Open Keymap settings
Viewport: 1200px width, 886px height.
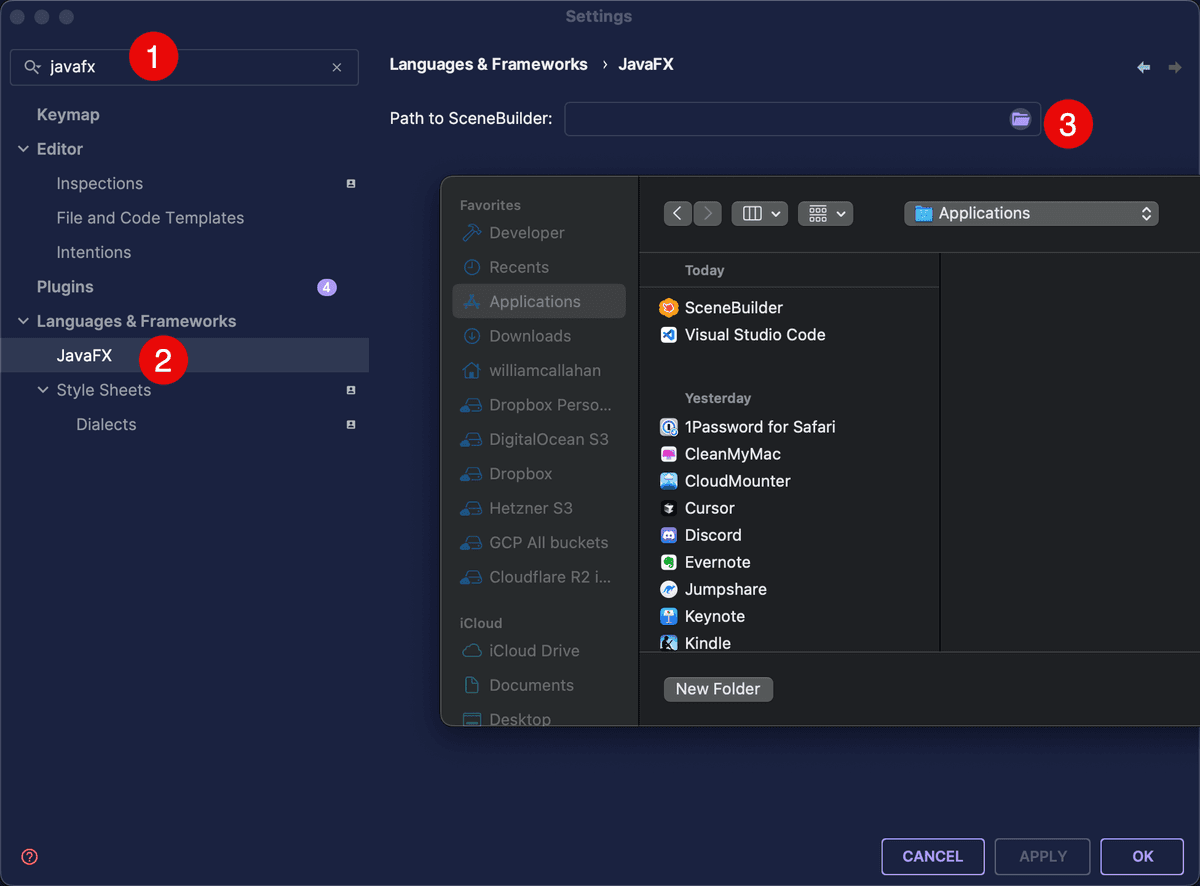(x=68, y=114)
